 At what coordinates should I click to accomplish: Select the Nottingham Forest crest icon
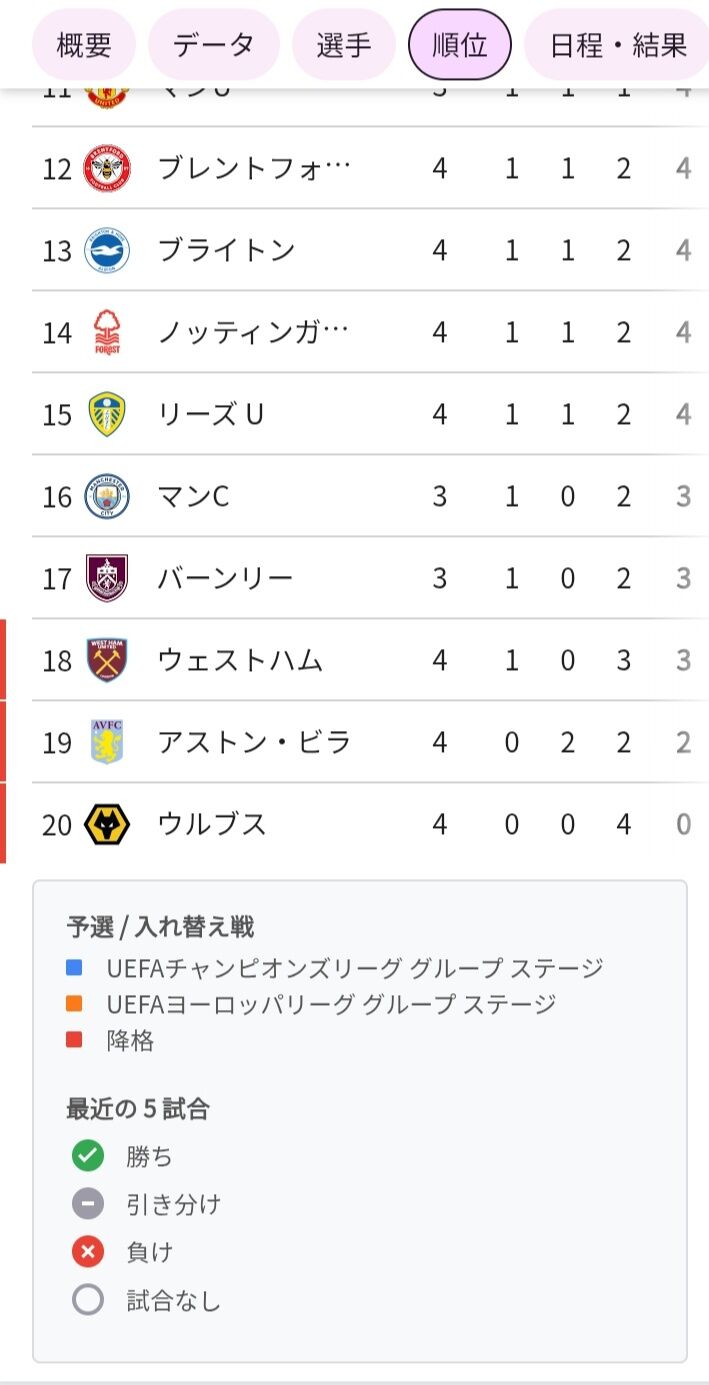(x=107, y=332)
